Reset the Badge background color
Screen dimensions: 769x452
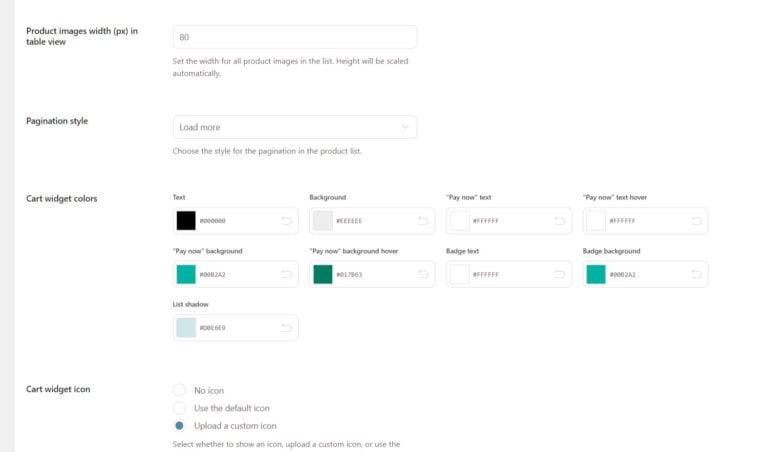[696, 275]
